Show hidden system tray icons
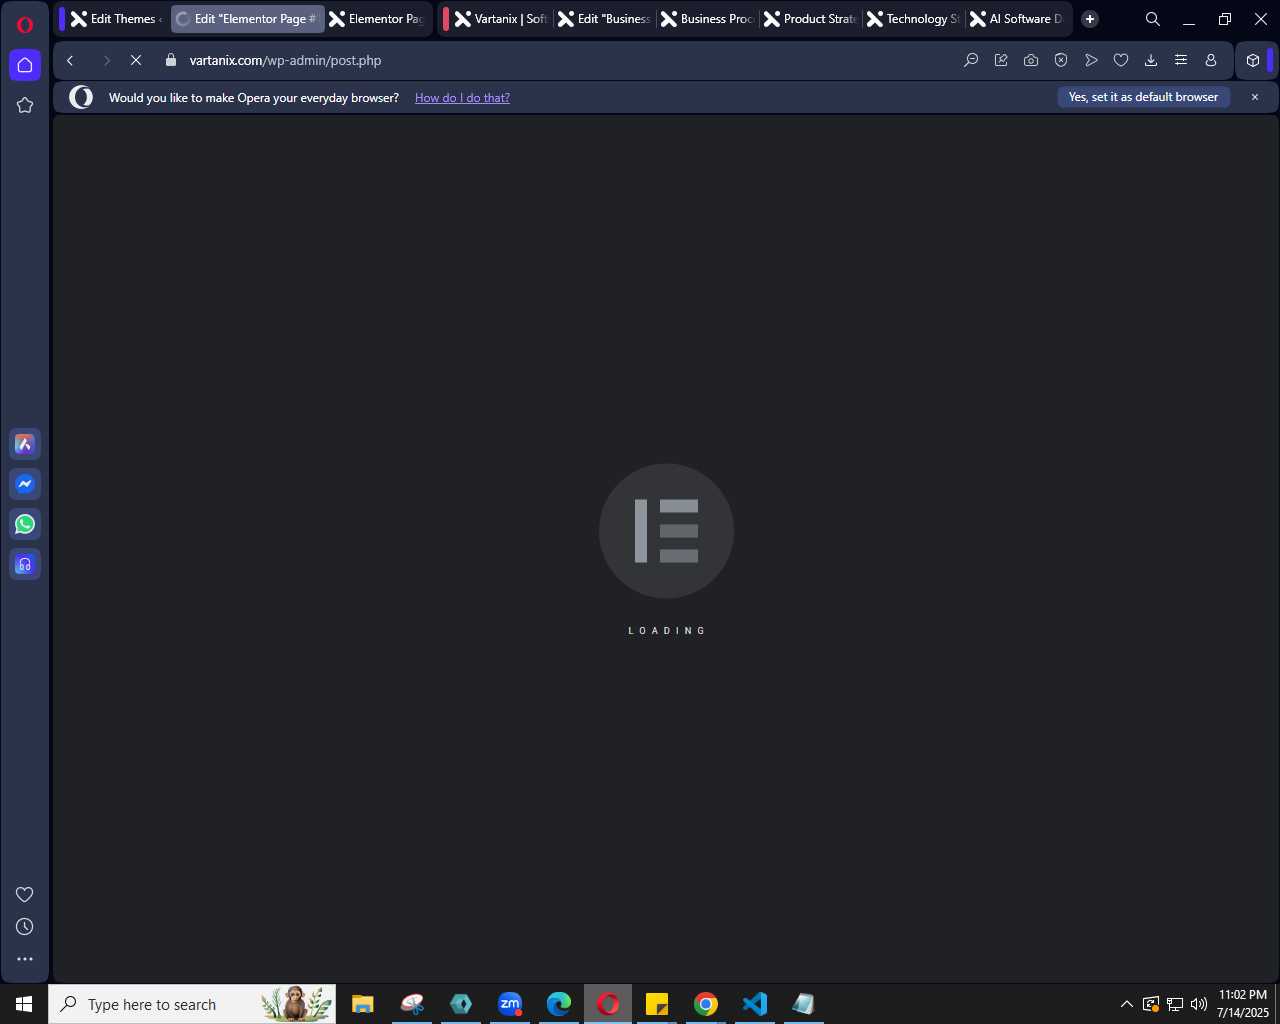This screenshot has height=1024, width=1280. pyautogui.click(x=1127, y=1004)
